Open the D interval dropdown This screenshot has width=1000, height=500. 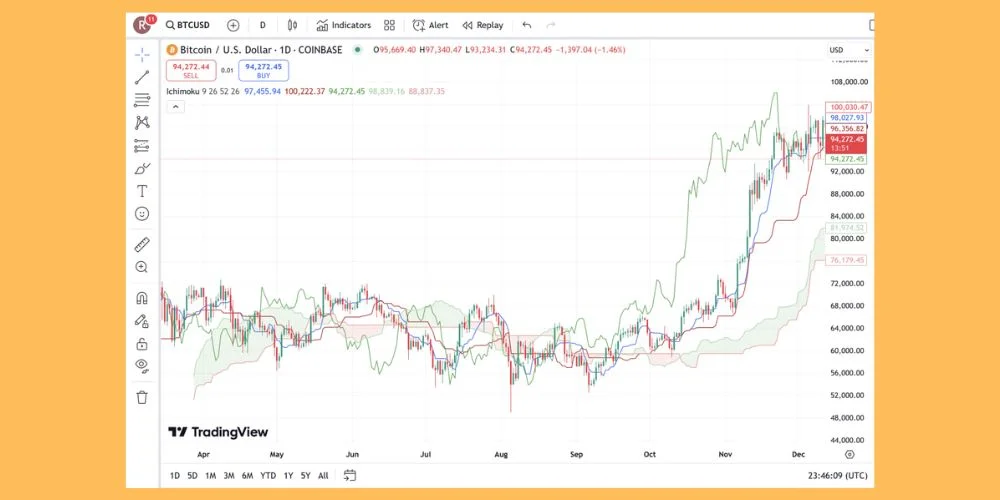point(262,25)
